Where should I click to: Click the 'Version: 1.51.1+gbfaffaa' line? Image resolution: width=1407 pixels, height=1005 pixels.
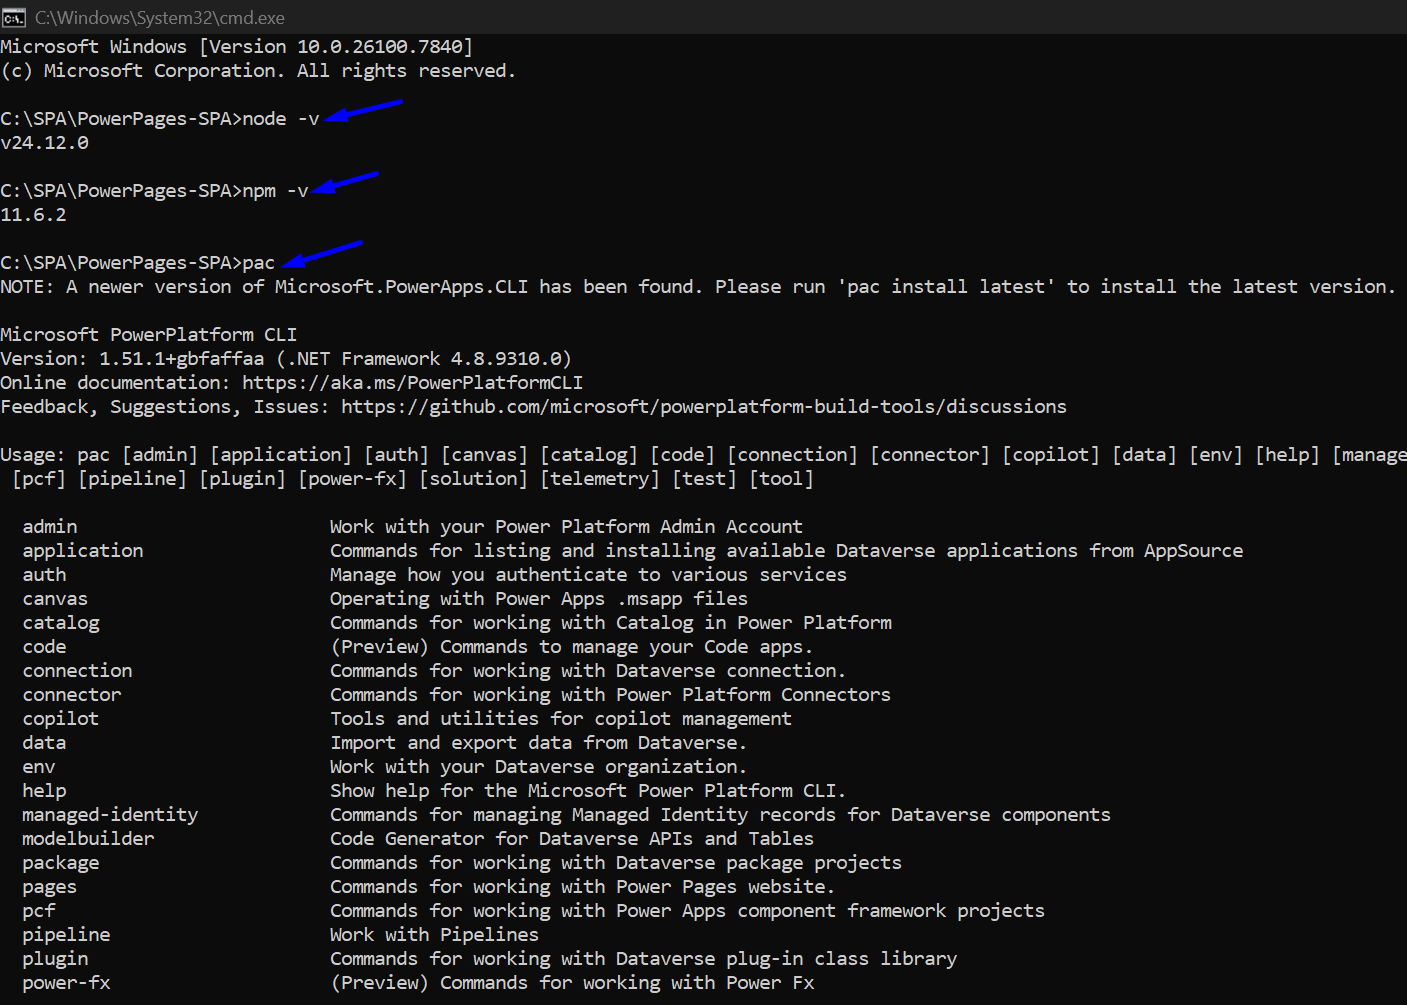point(132,359)
